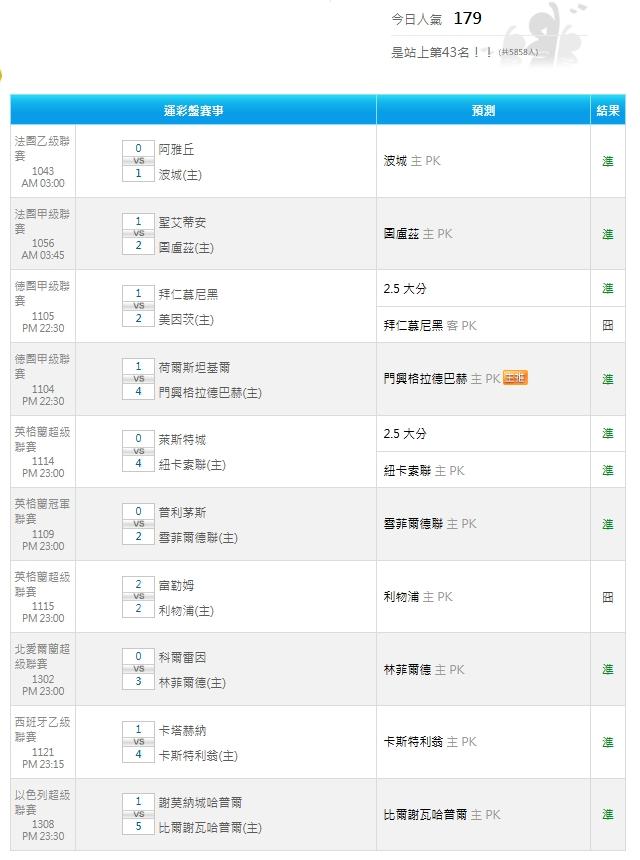Open 比爾謝瓦哈普爾 主 PK prediction

pyautogui.click(x=441, y=815)
